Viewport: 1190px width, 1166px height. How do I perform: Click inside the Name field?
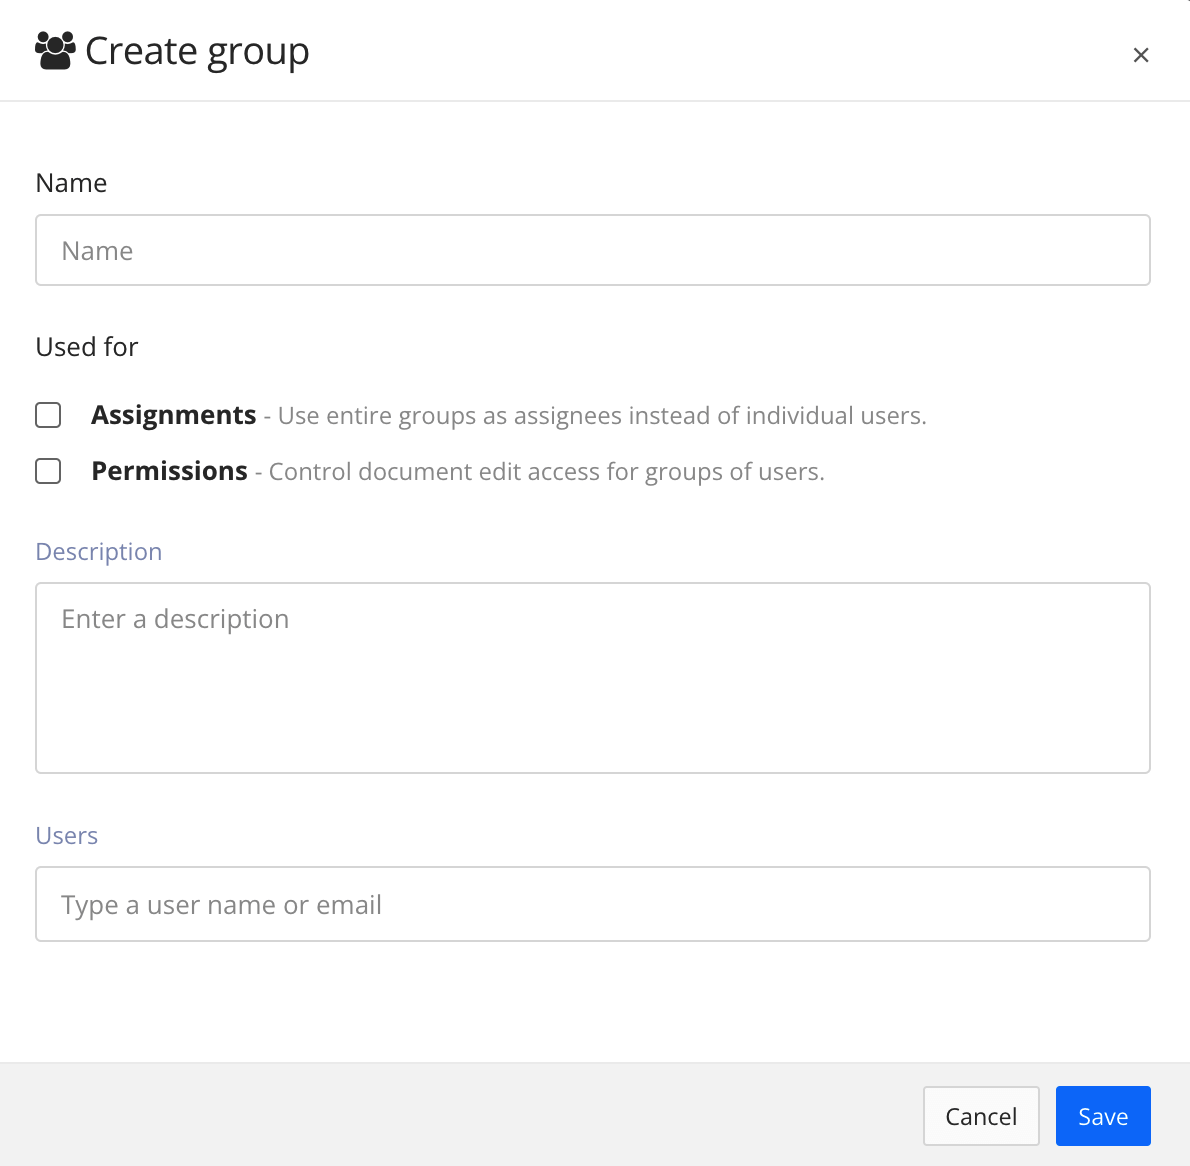592,250
